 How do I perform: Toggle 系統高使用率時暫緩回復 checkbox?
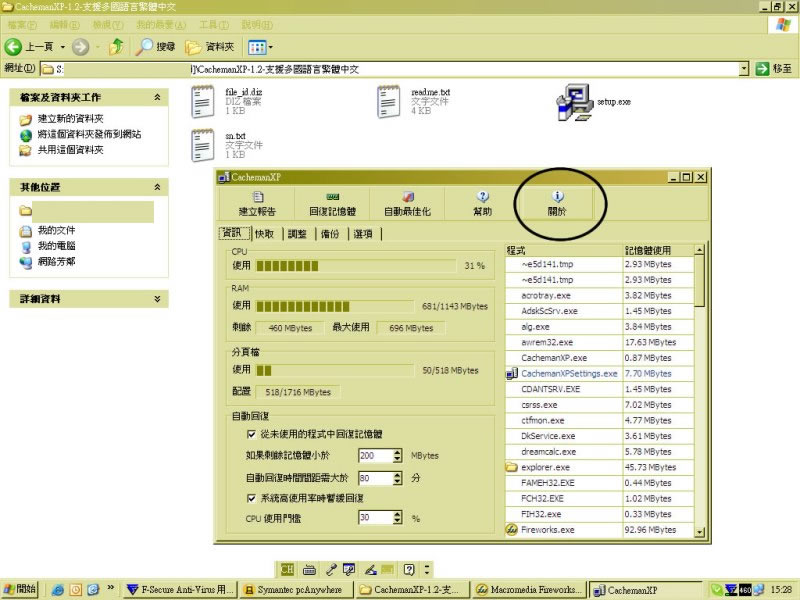[251, 498]
